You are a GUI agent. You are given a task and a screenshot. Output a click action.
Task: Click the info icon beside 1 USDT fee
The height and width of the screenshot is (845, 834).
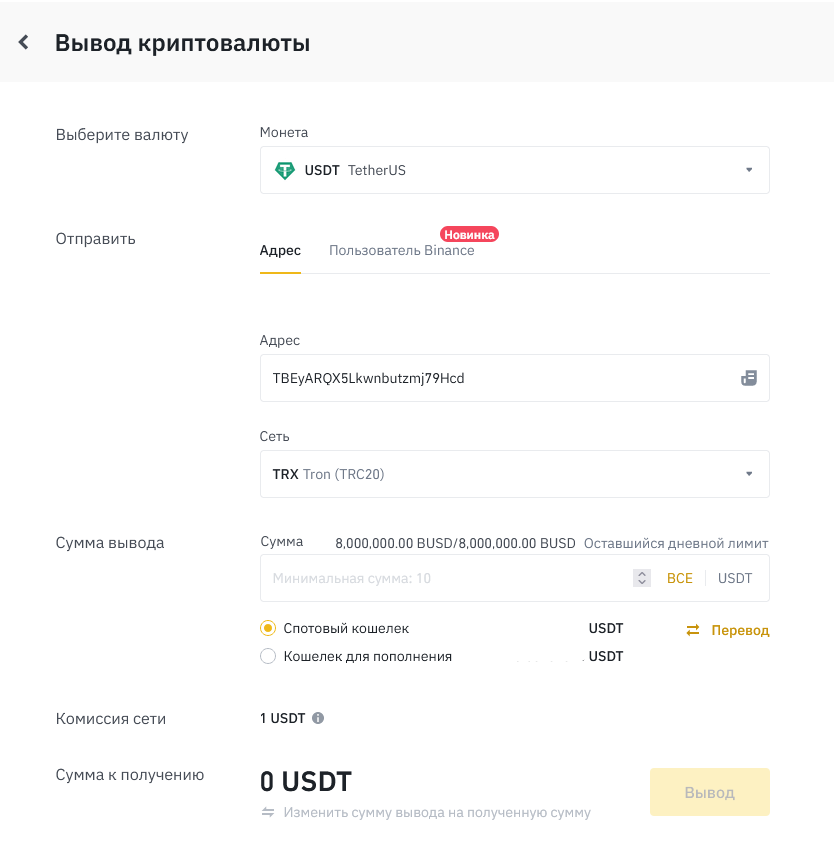[318, 718]
